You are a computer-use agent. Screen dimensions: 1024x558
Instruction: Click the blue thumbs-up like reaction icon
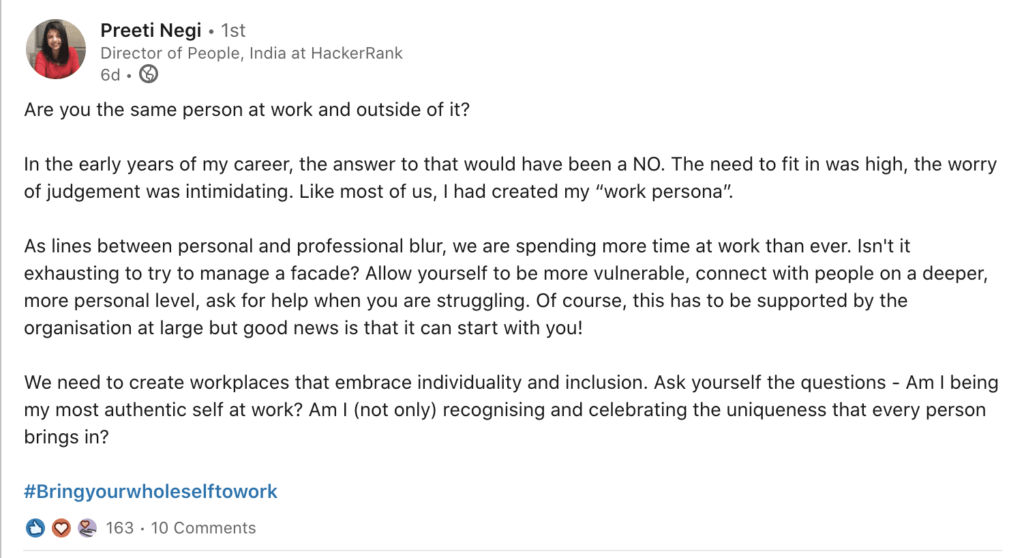[35, 528]
